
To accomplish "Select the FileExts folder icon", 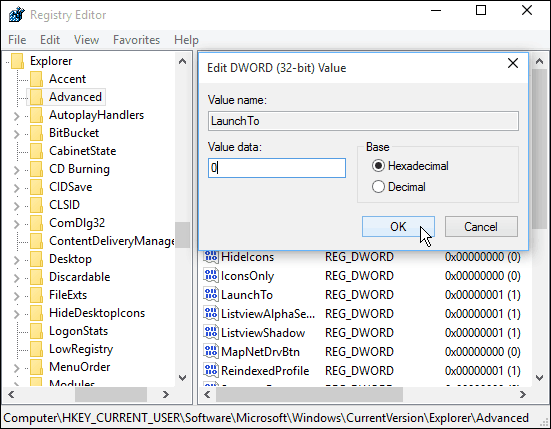I will coord(36,295).
